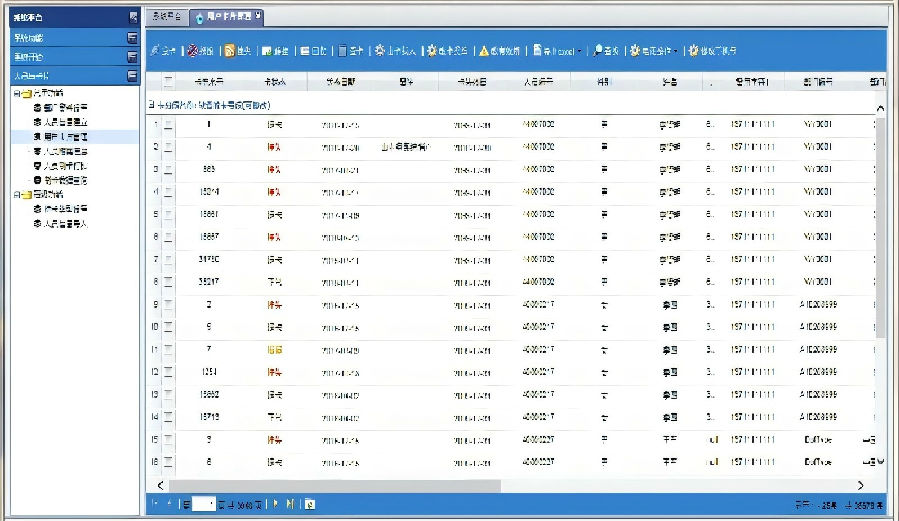Viewport: 899px width, 521px height.
Task: Toggle the select-all checkbox in table header
Action: pos(168,81)
